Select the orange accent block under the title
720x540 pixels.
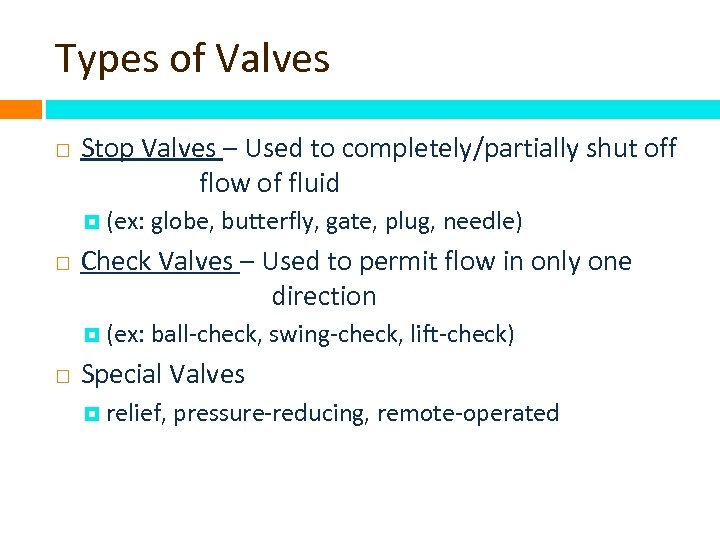[x=20, y=109]
